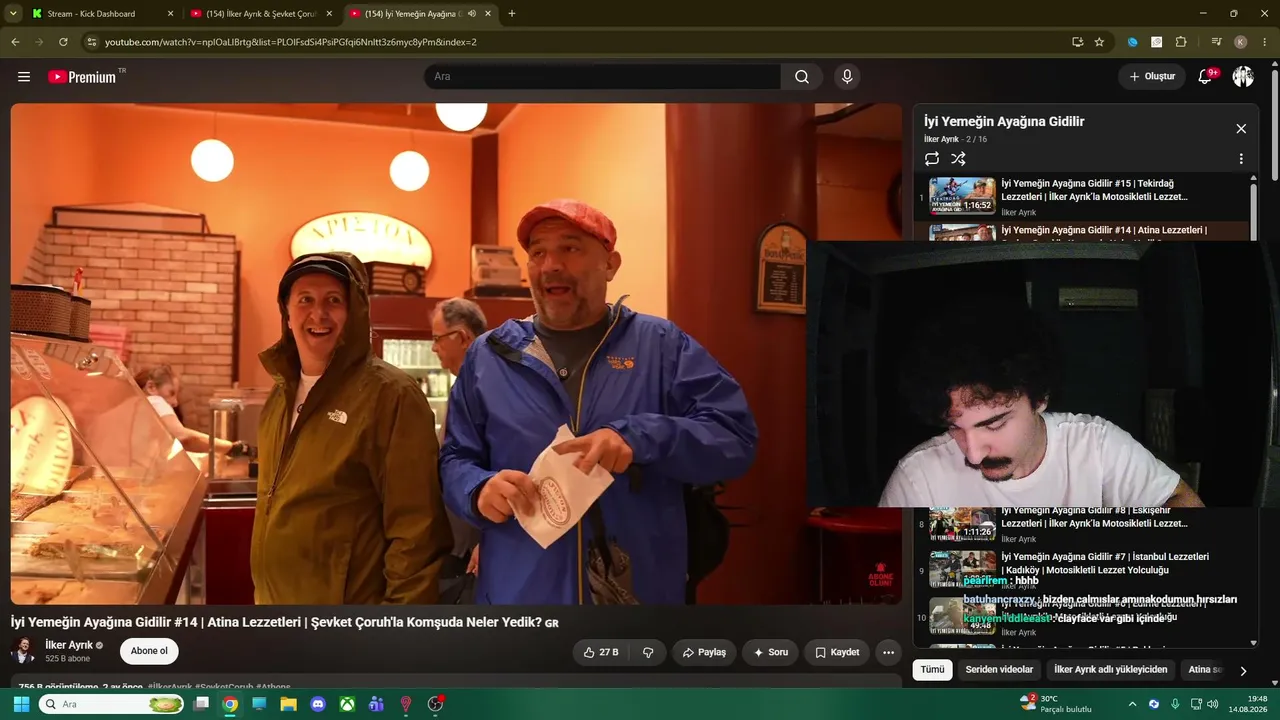Screen dimensions: 1280x720
Task: Open taskbar clock showing 19:48
Action: click(1249, 704)
